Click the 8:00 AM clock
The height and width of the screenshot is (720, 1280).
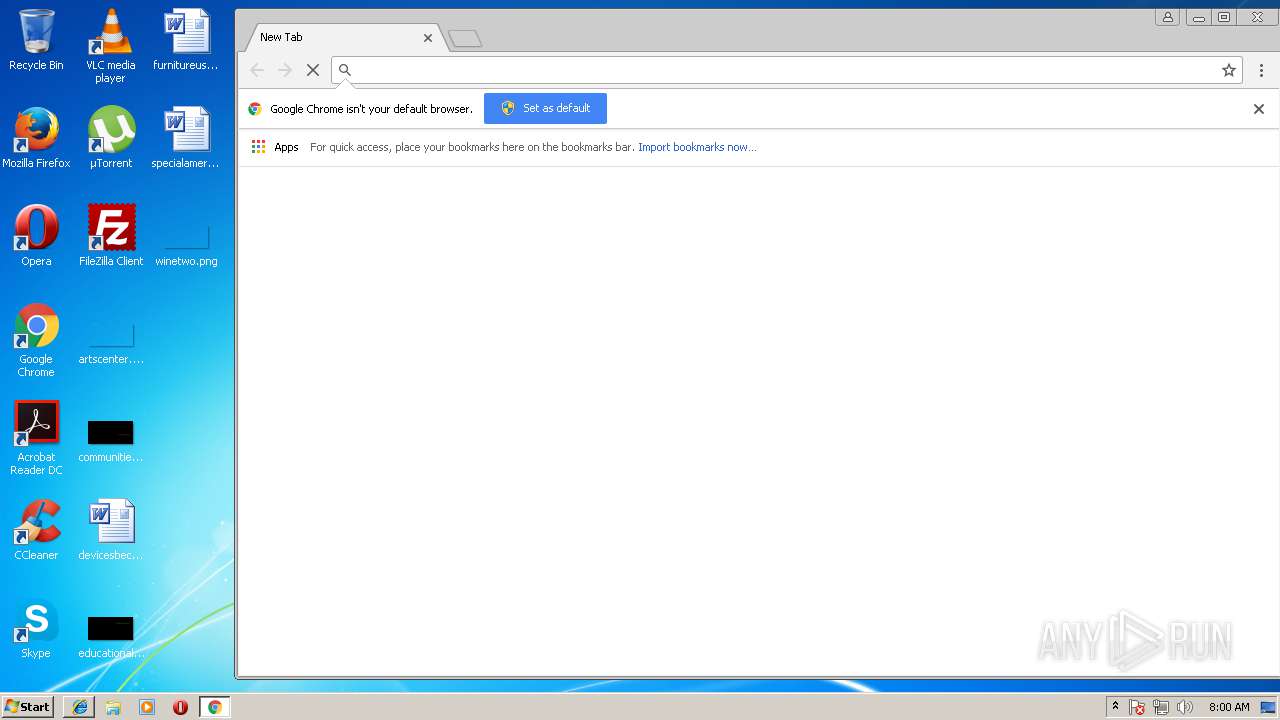[1229, 707]
